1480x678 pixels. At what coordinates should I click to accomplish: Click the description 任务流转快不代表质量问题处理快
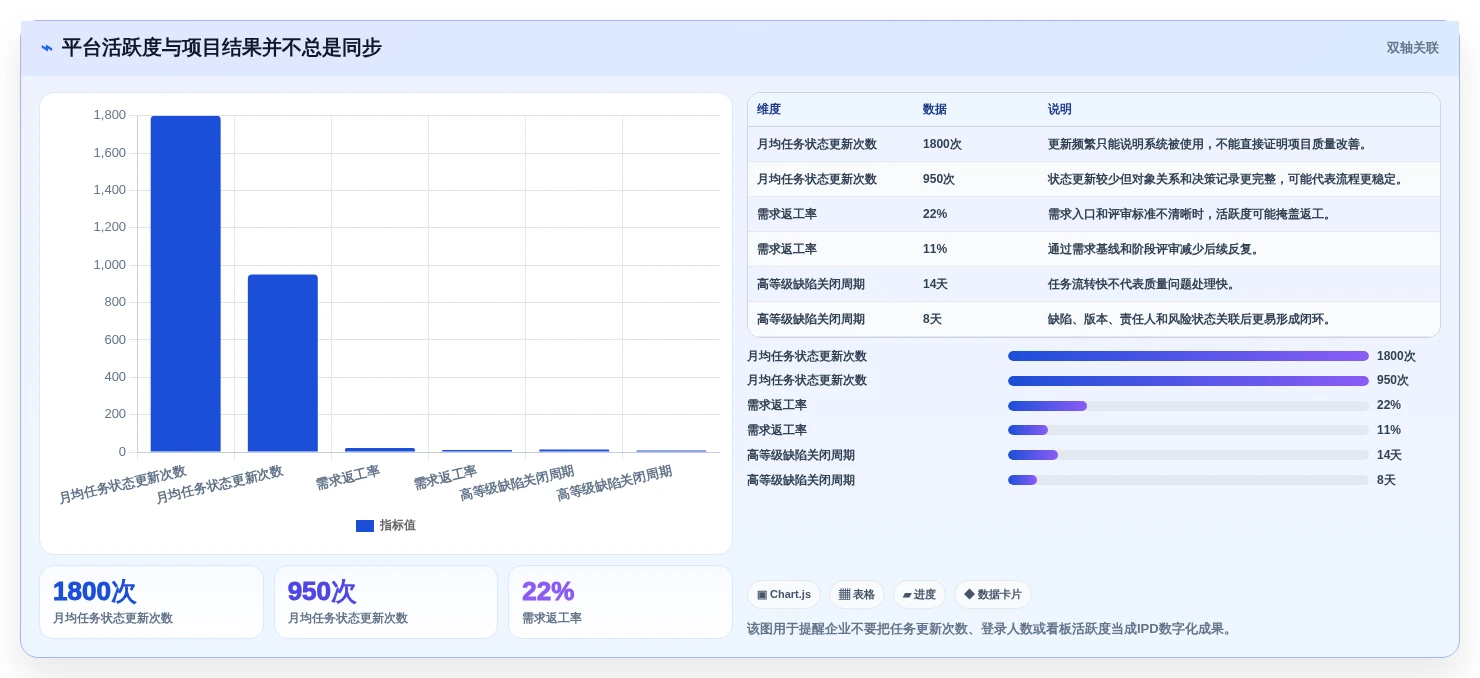pyautogui.click(x=1141, y=284)
